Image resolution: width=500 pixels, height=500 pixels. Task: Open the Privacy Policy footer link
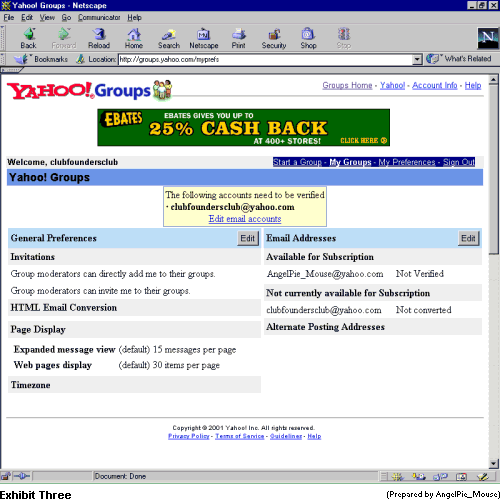pos(189,436)
